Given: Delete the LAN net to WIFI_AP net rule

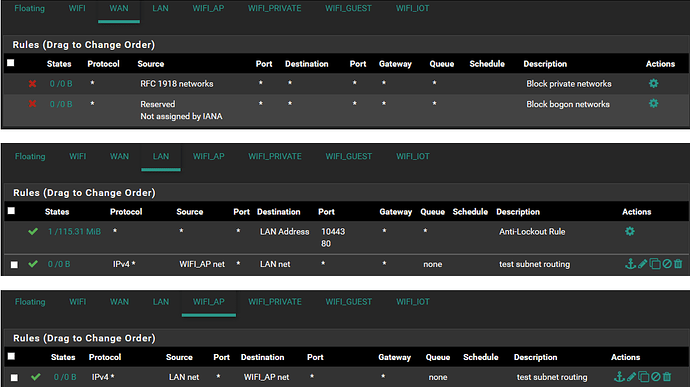Looking at the screenshot, I should [x=667, y=376].
